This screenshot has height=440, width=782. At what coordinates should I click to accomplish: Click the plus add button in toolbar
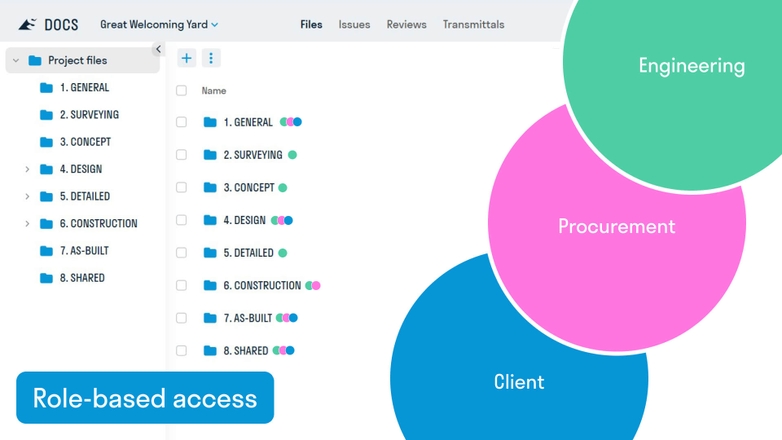point(187,58)
